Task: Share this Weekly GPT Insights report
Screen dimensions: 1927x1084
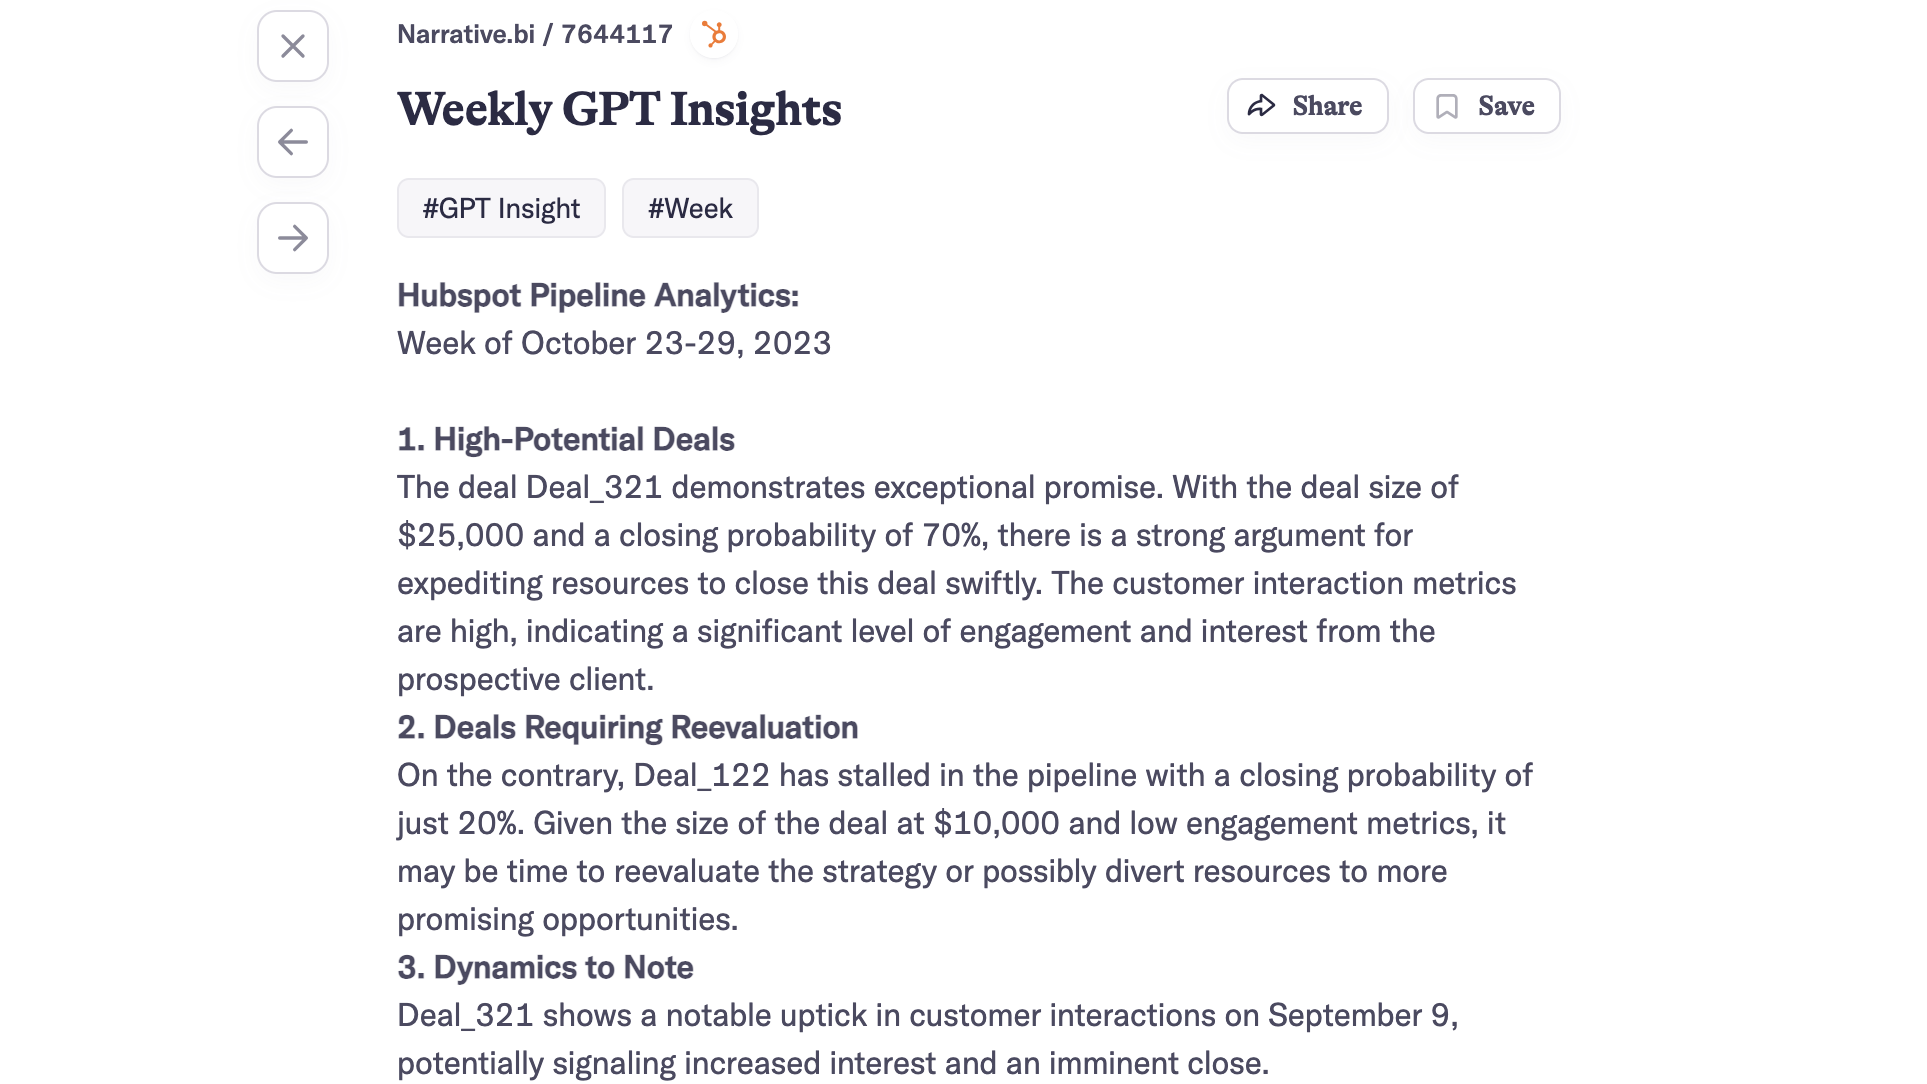Action: tap(1307, 106)
